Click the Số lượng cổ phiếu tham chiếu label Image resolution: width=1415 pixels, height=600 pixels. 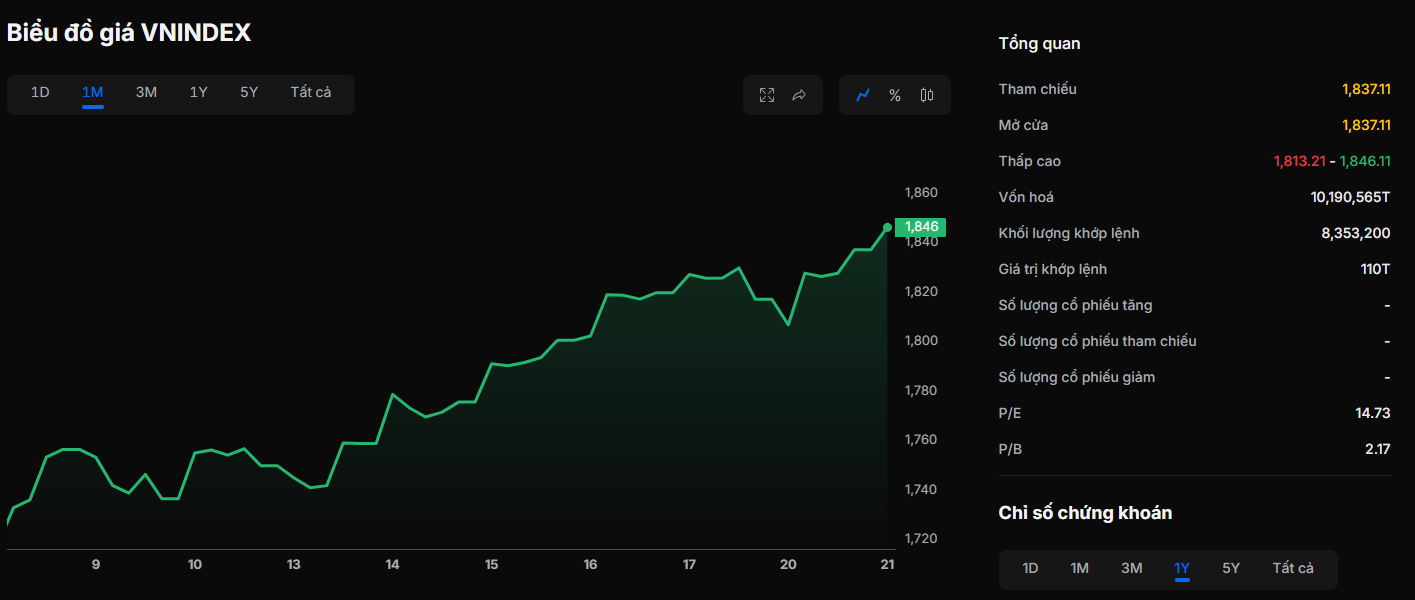tap(1097, 341)
